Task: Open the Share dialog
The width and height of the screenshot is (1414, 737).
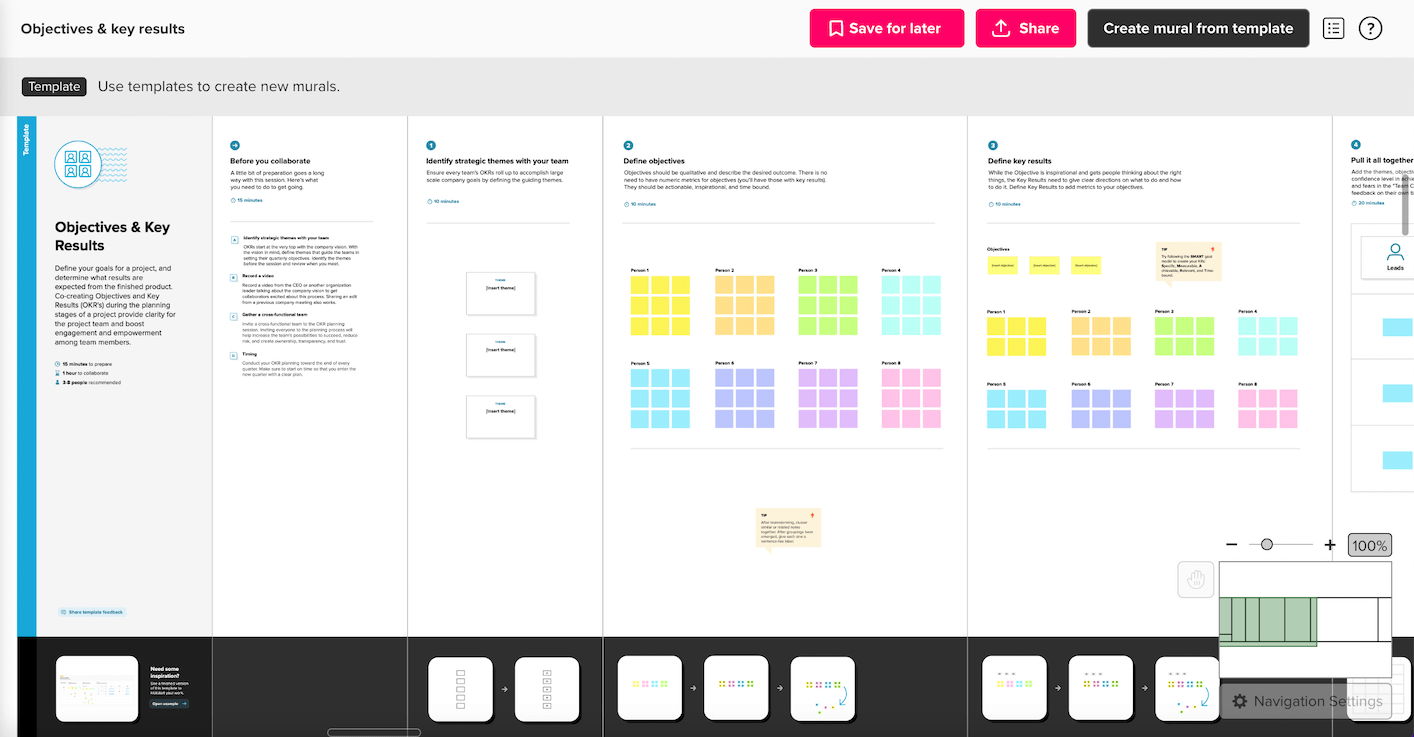Action: pos(1026,28)
